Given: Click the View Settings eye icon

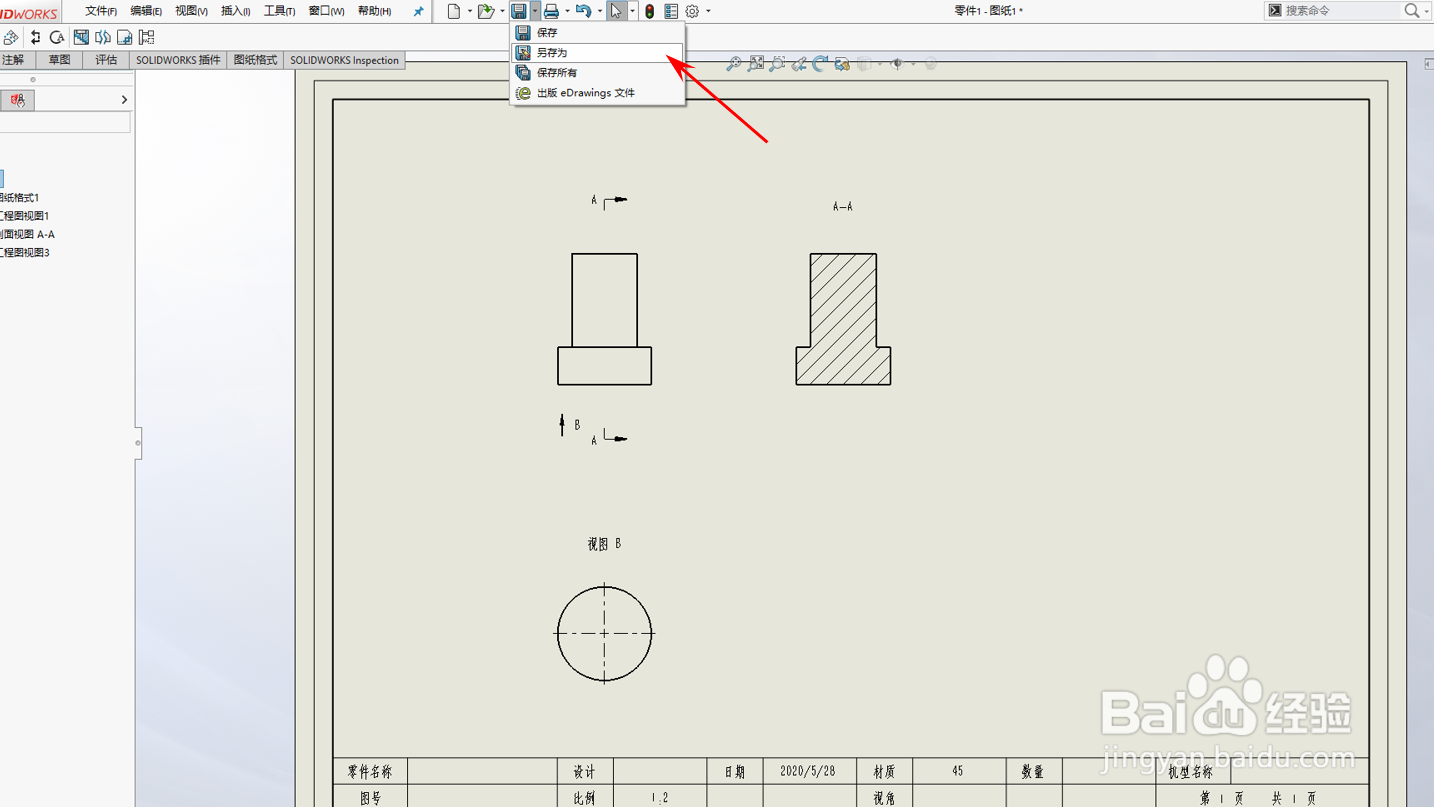Looking at the screenshot, I should (898, 63).
